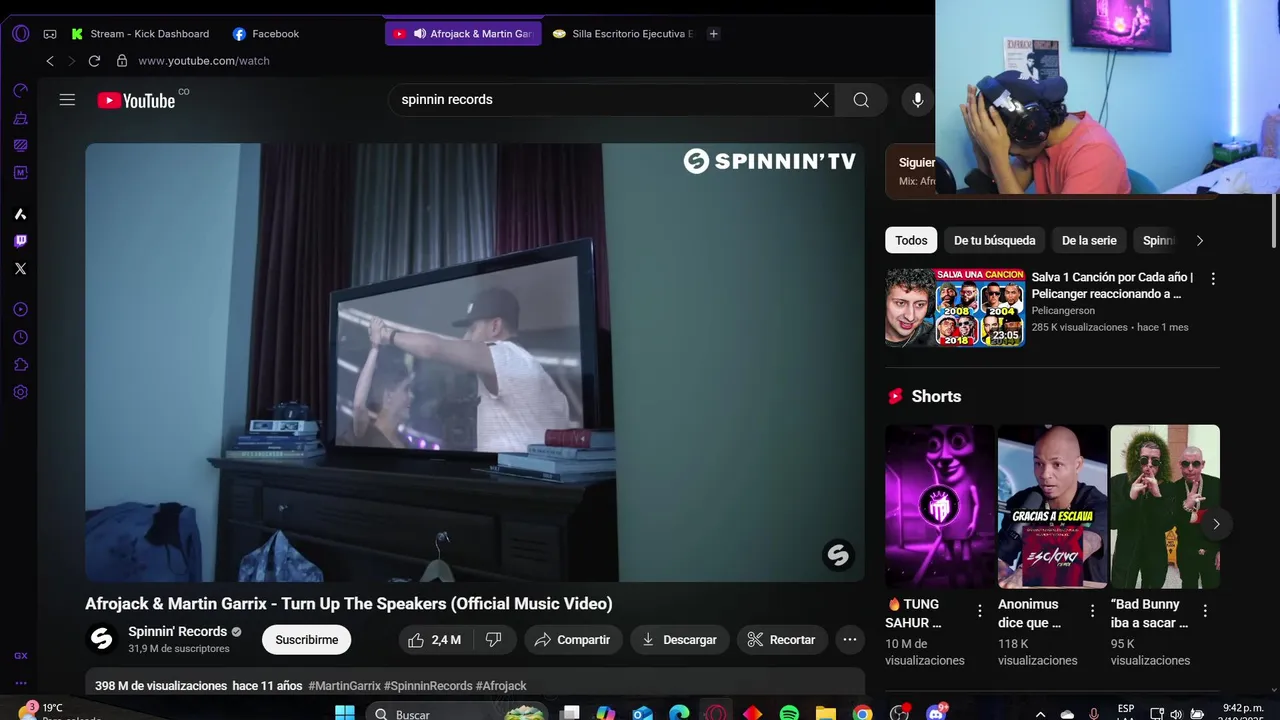Image resolution: width=1280 pixels, height=720 pixels.
Task: Open the #SpinninRecords hashtag
Action: pyautogui.click(x=428, y=686)
